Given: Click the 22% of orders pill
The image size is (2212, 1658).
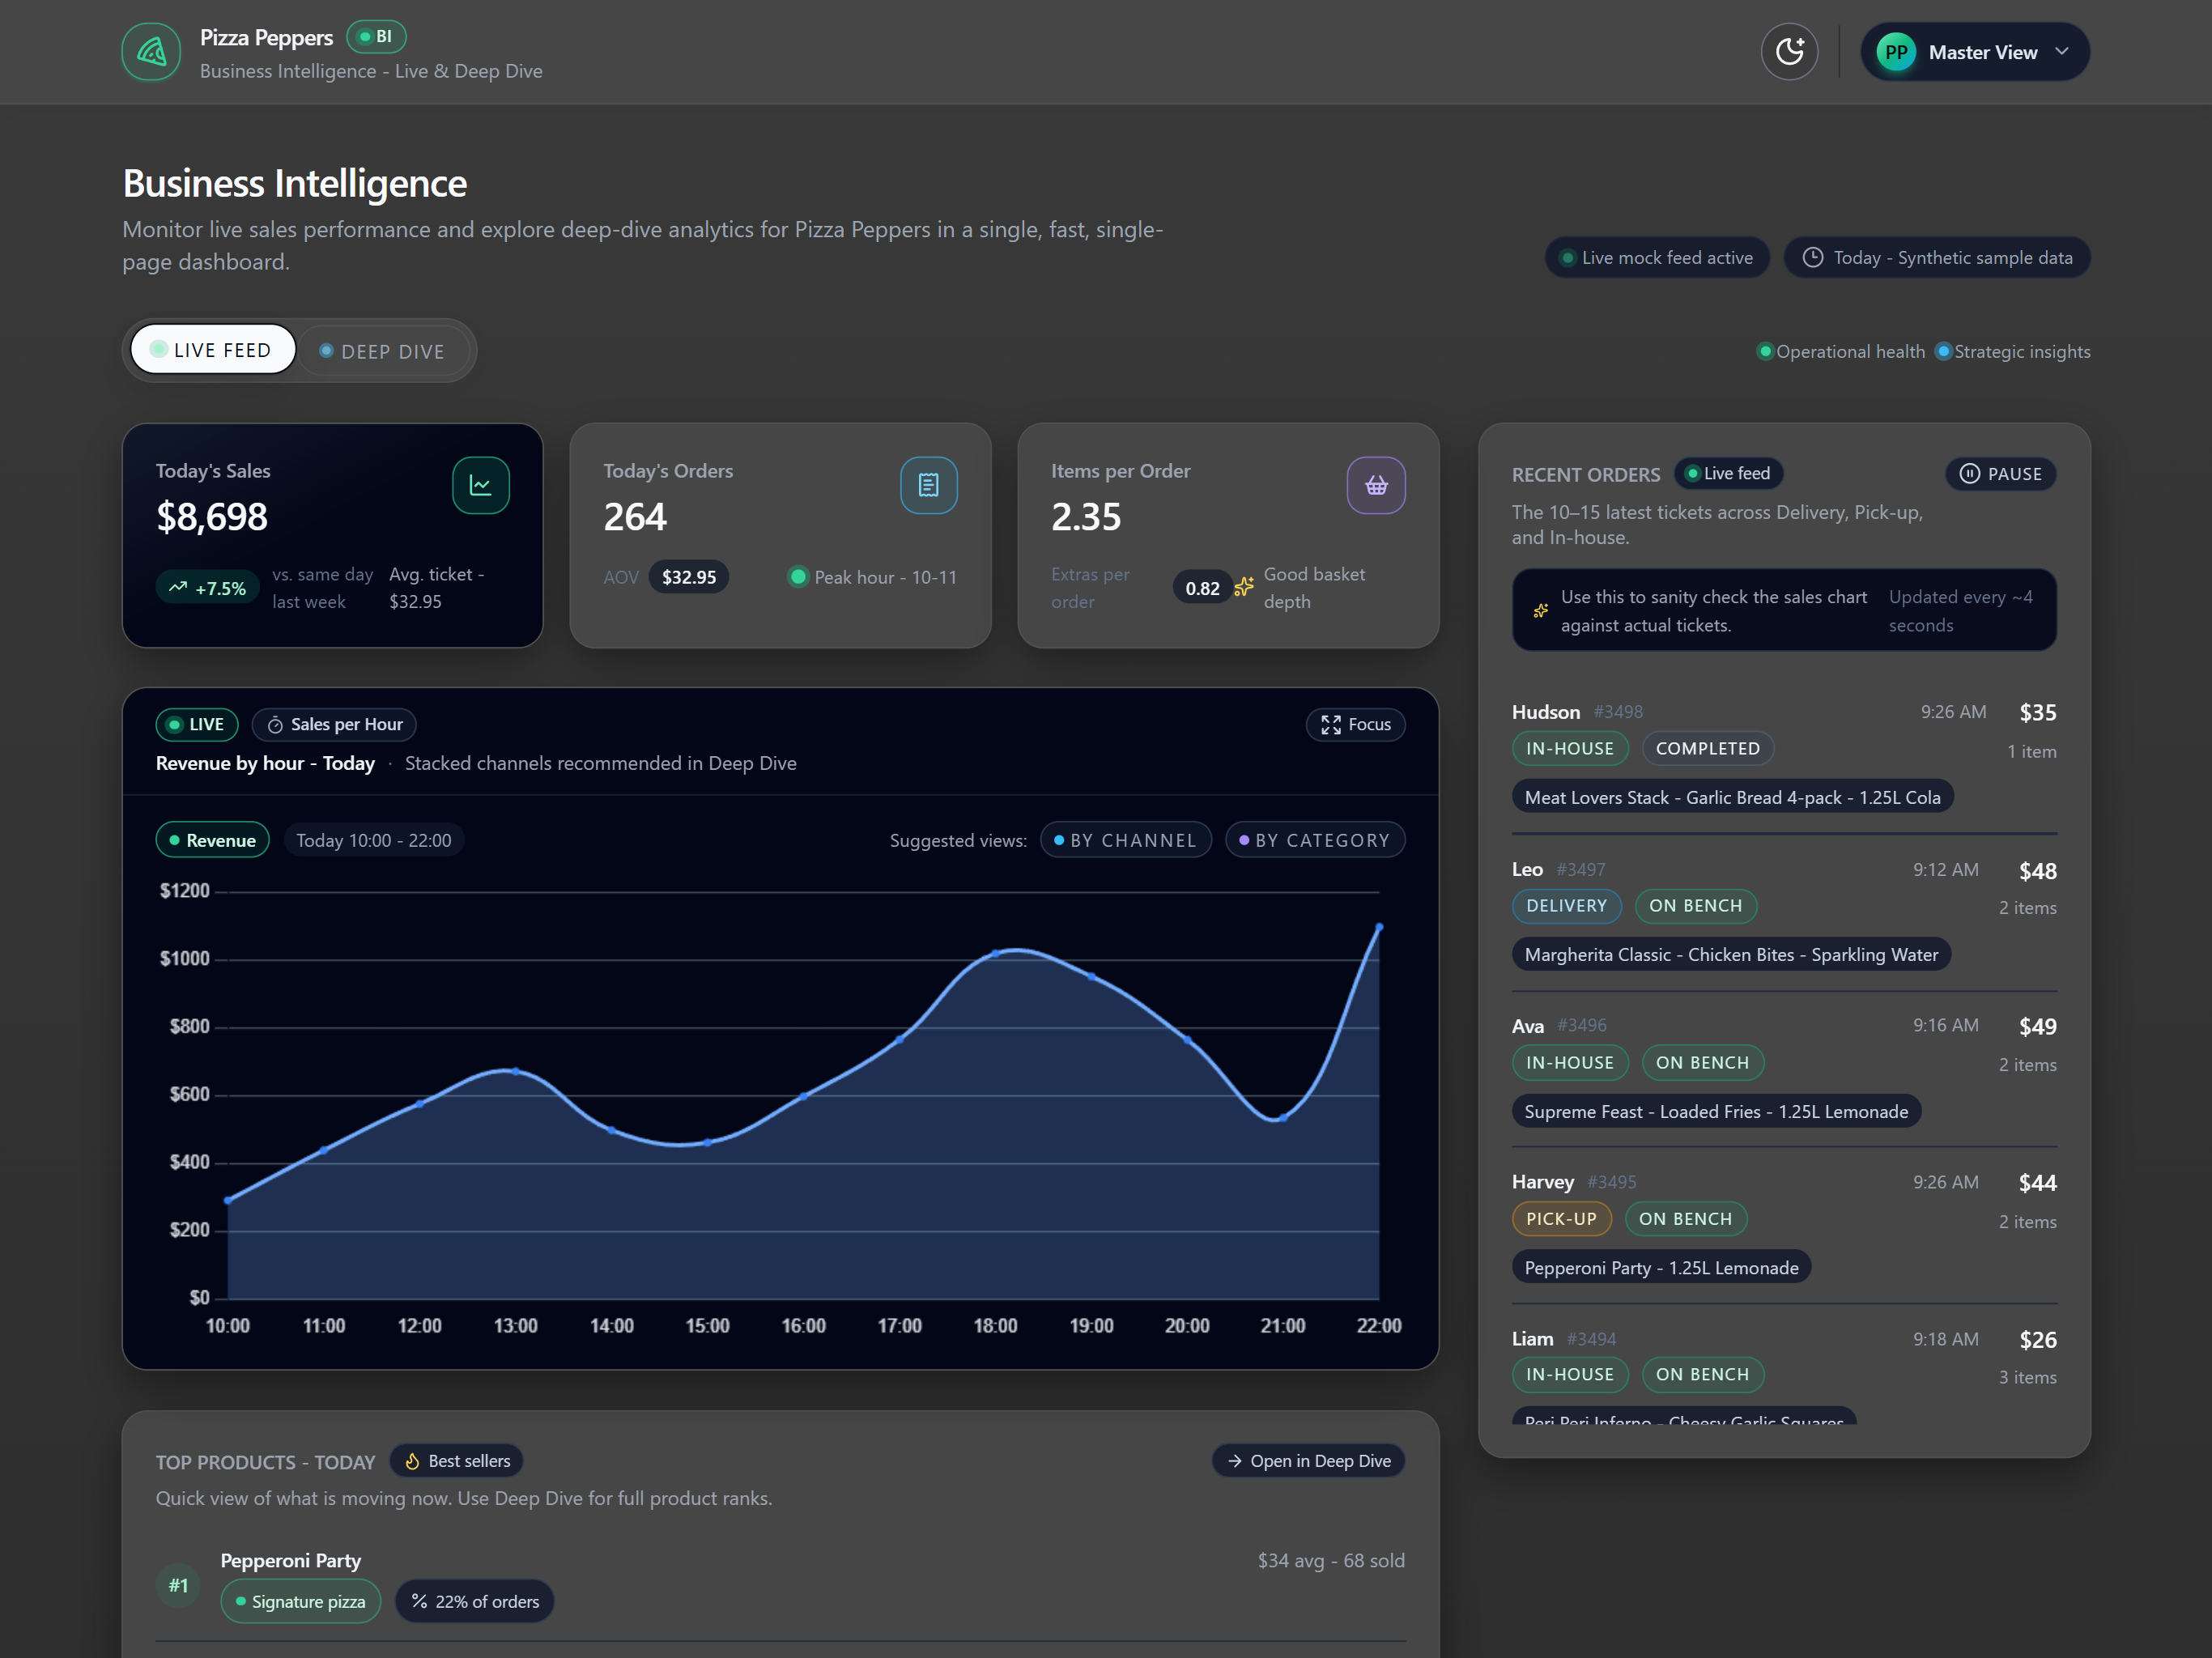Looking at the screenshot, I should pyautogui.click(x=475, y=1602).
